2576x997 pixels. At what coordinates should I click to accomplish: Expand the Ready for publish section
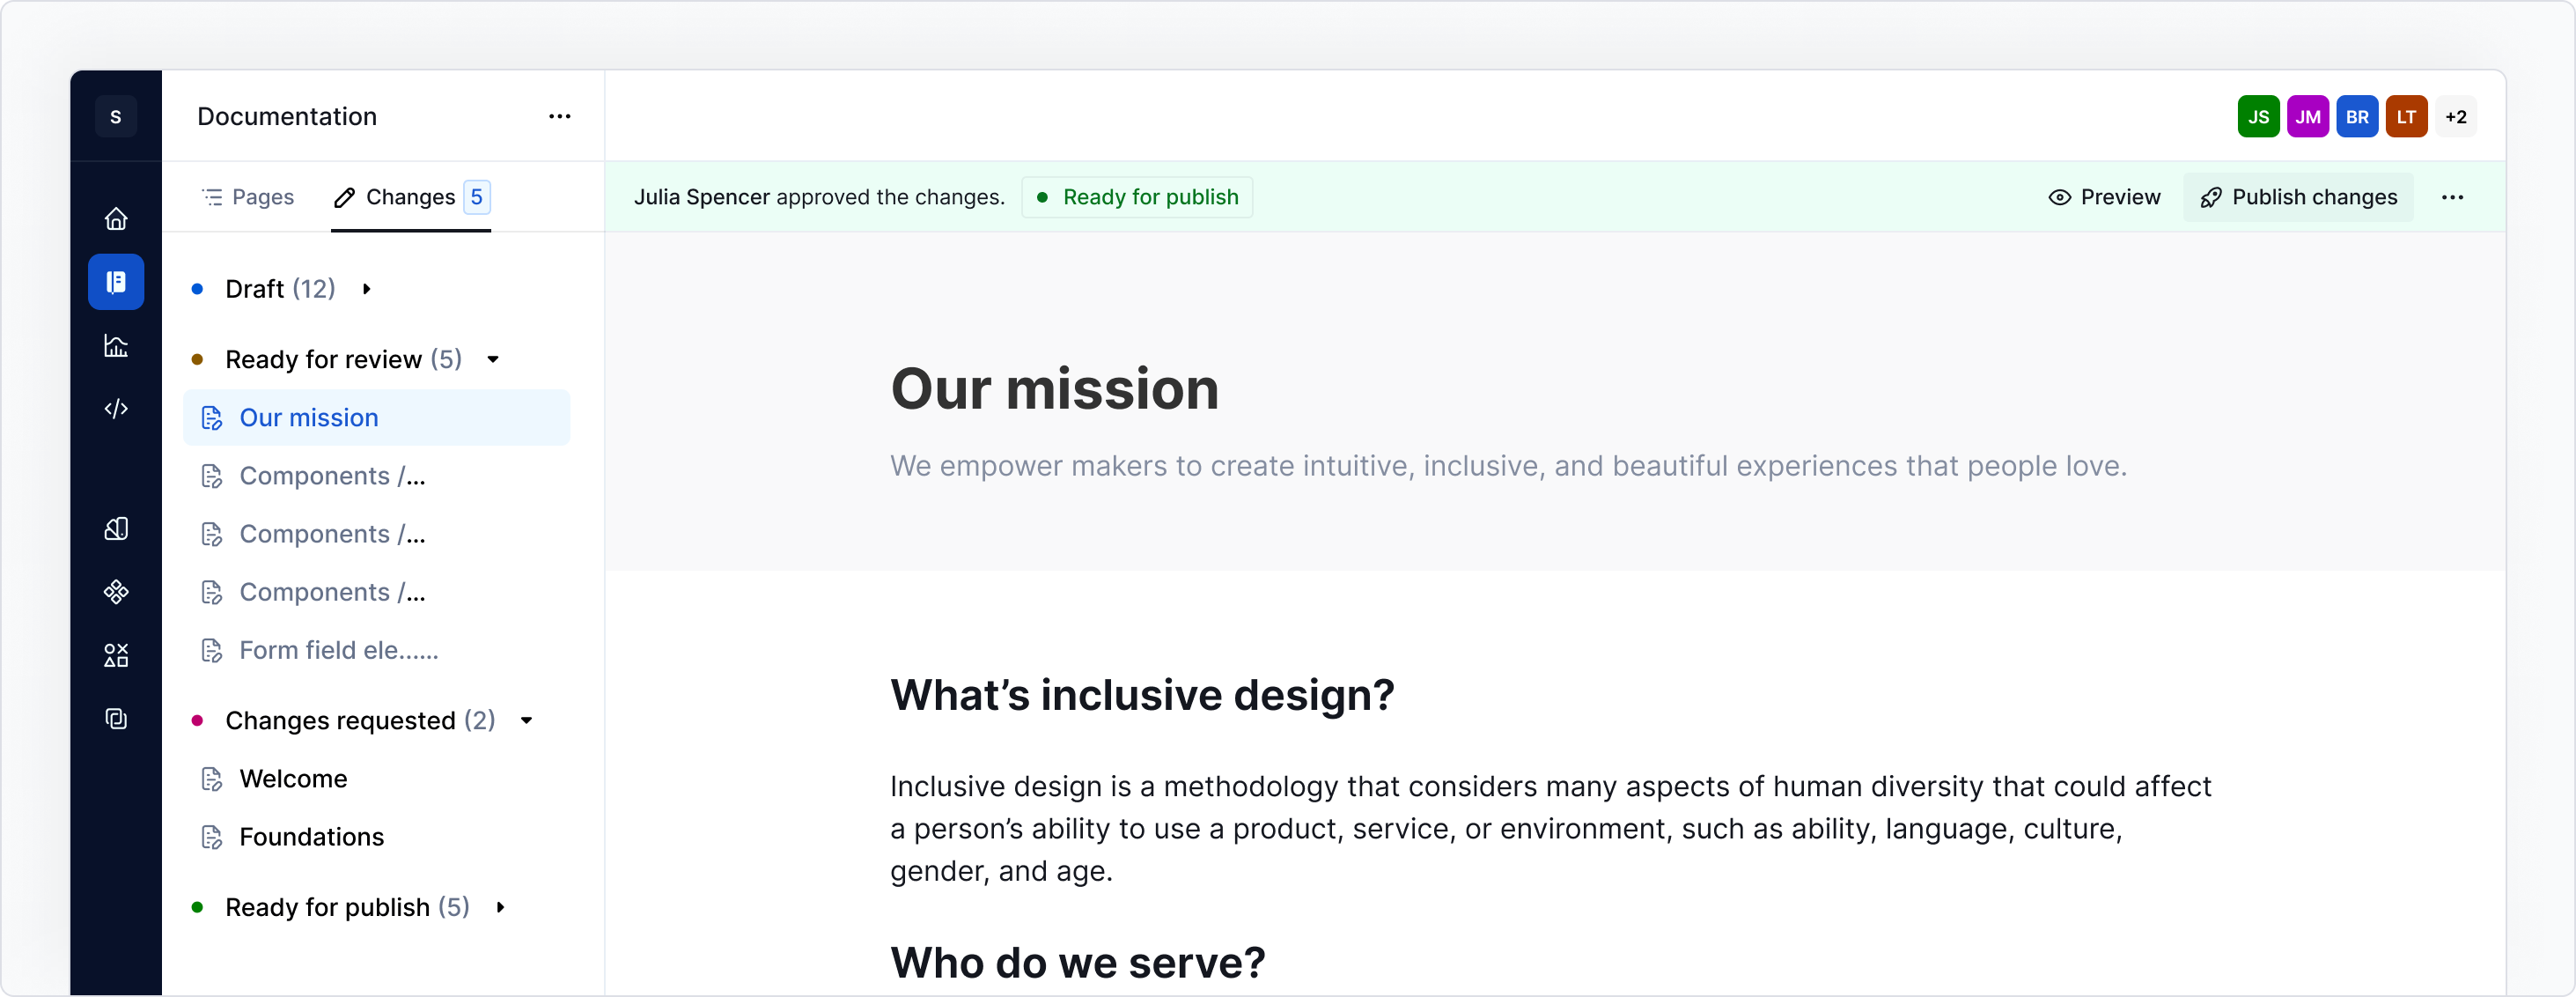click(x=500, y=907)
